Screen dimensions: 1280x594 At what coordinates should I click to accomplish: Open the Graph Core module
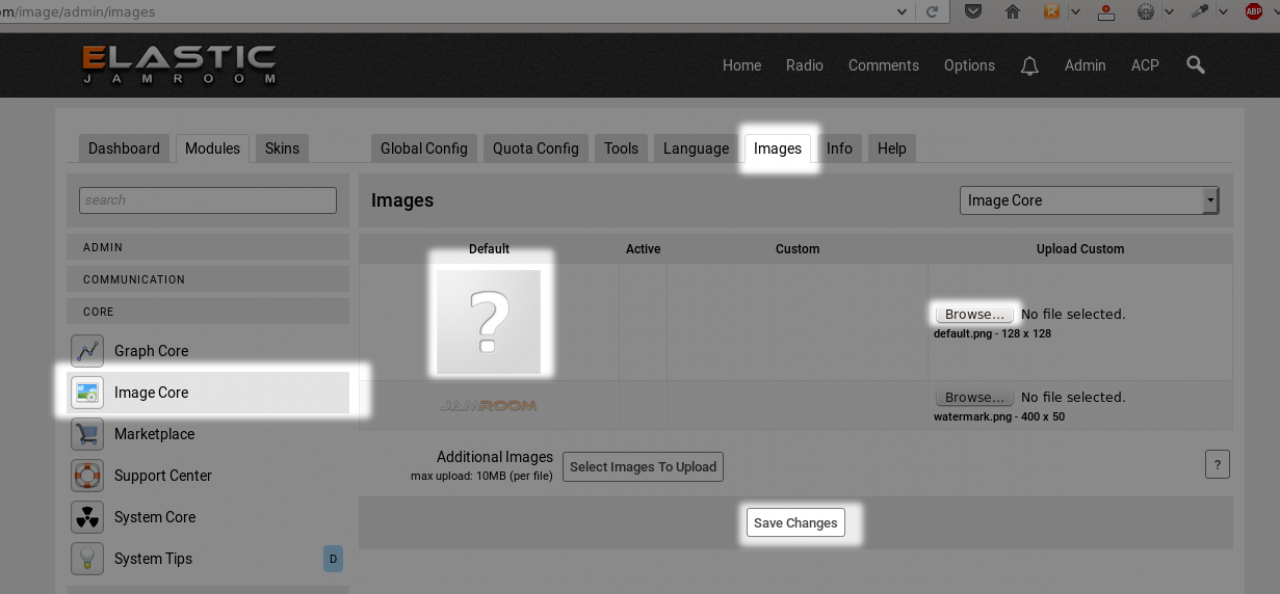(151, 351)
